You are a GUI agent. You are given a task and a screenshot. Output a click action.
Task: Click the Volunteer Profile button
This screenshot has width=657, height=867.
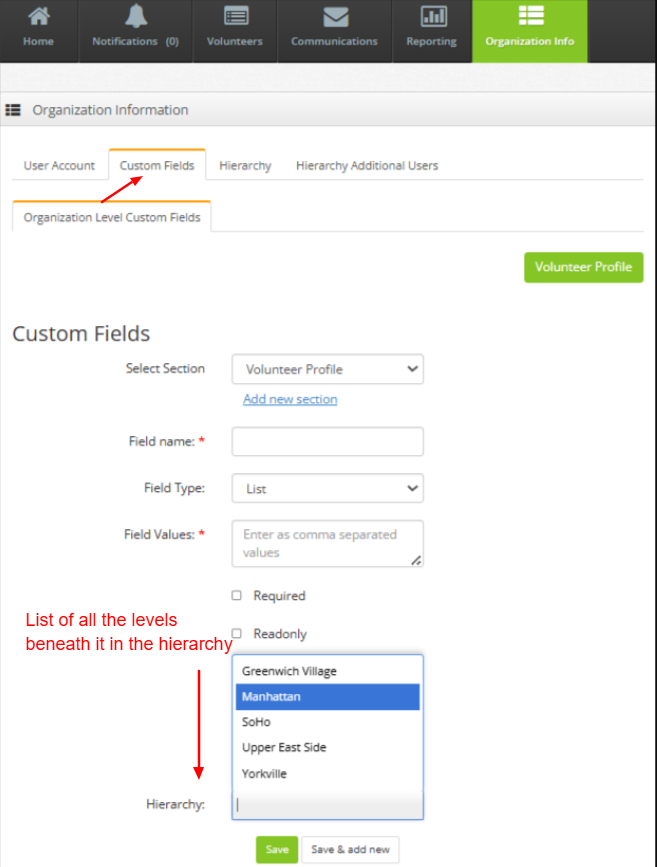(583, 267)
